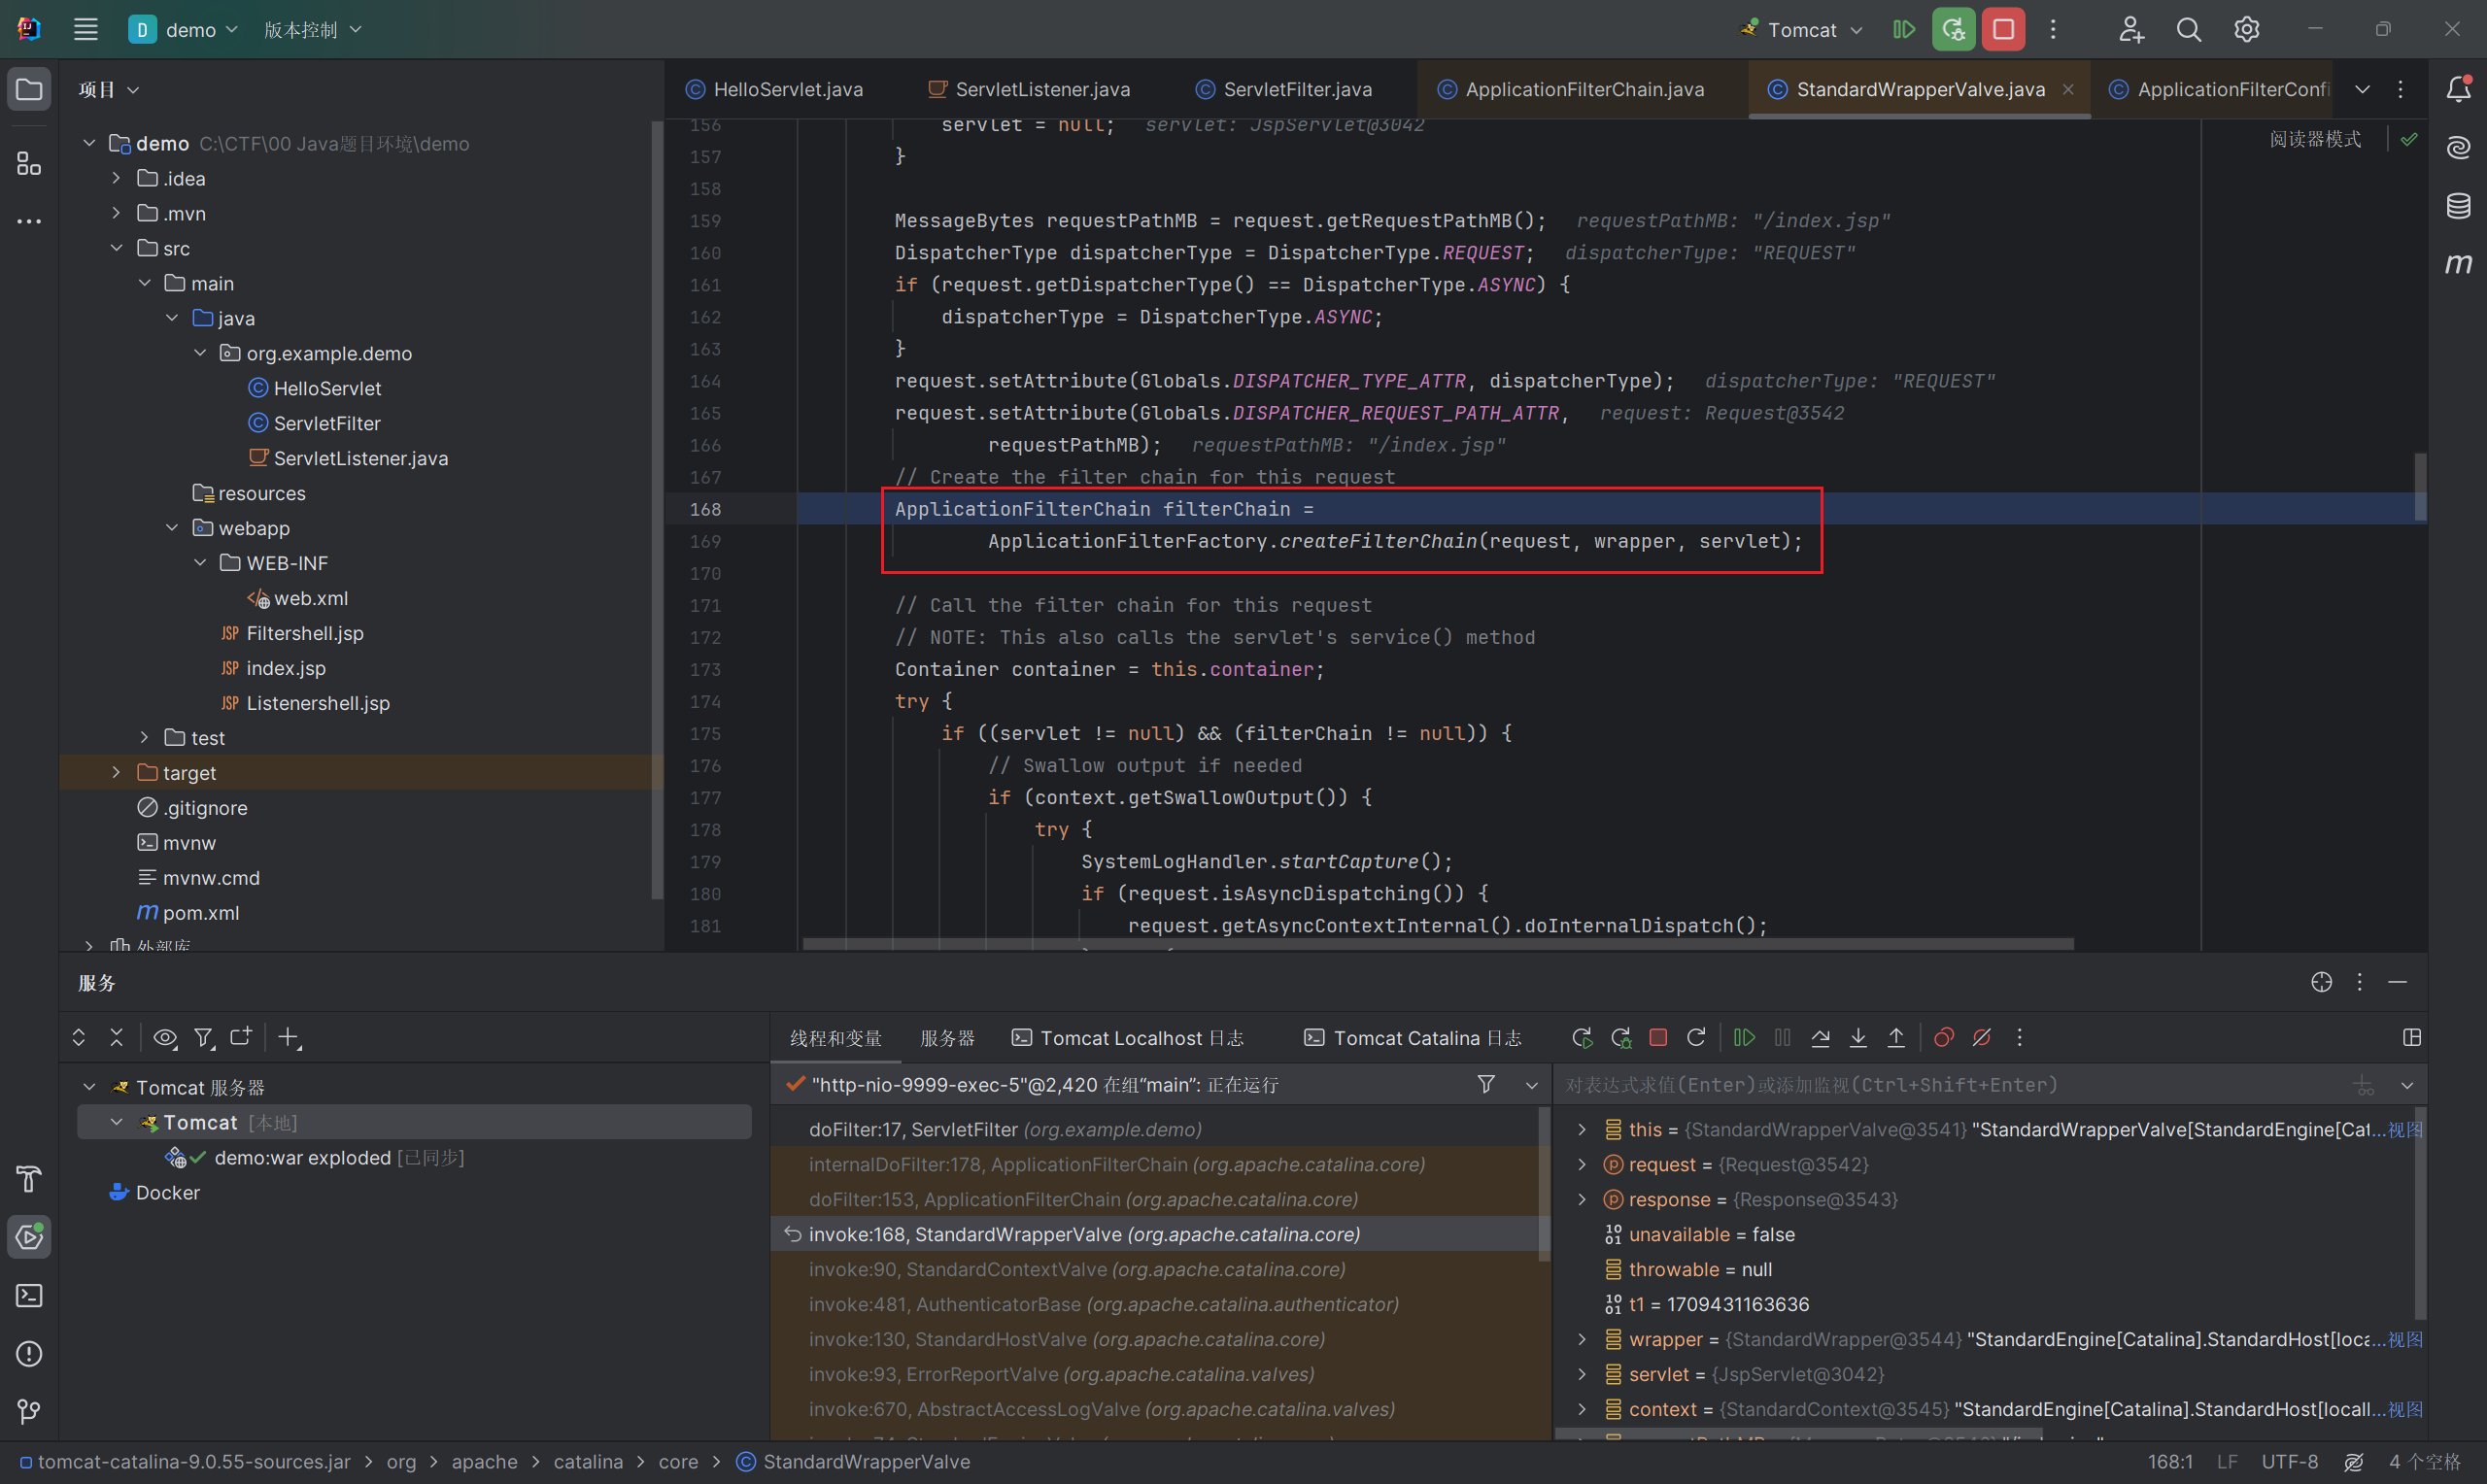Screen dimensions: 2487x1484
Task: Click the project tree vertical scrollbar
Action: (657, 510)
